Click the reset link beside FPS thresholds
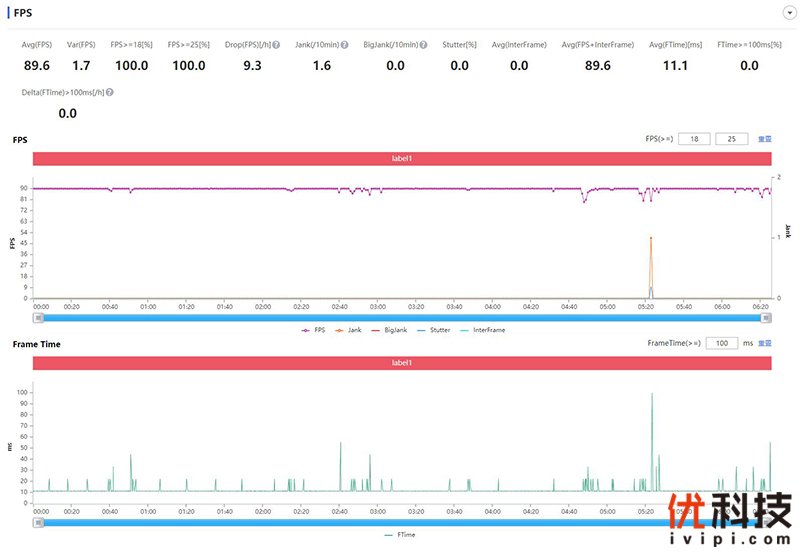This screenshot has height=552, width=800. point(764,139)
